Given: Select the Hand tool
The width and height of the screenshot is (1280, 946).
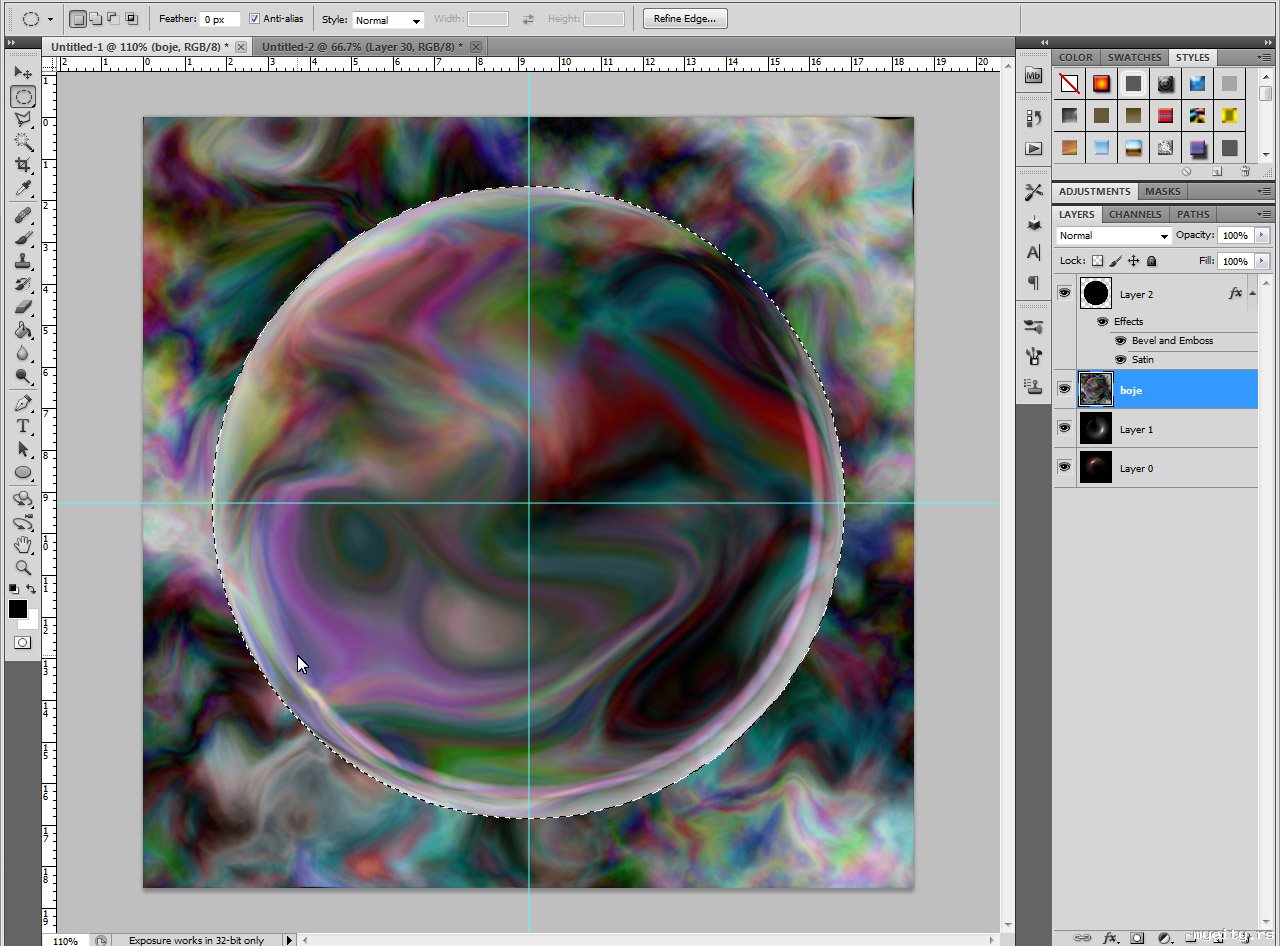Looking at the screenshot, I should click(x=23, y=545).
